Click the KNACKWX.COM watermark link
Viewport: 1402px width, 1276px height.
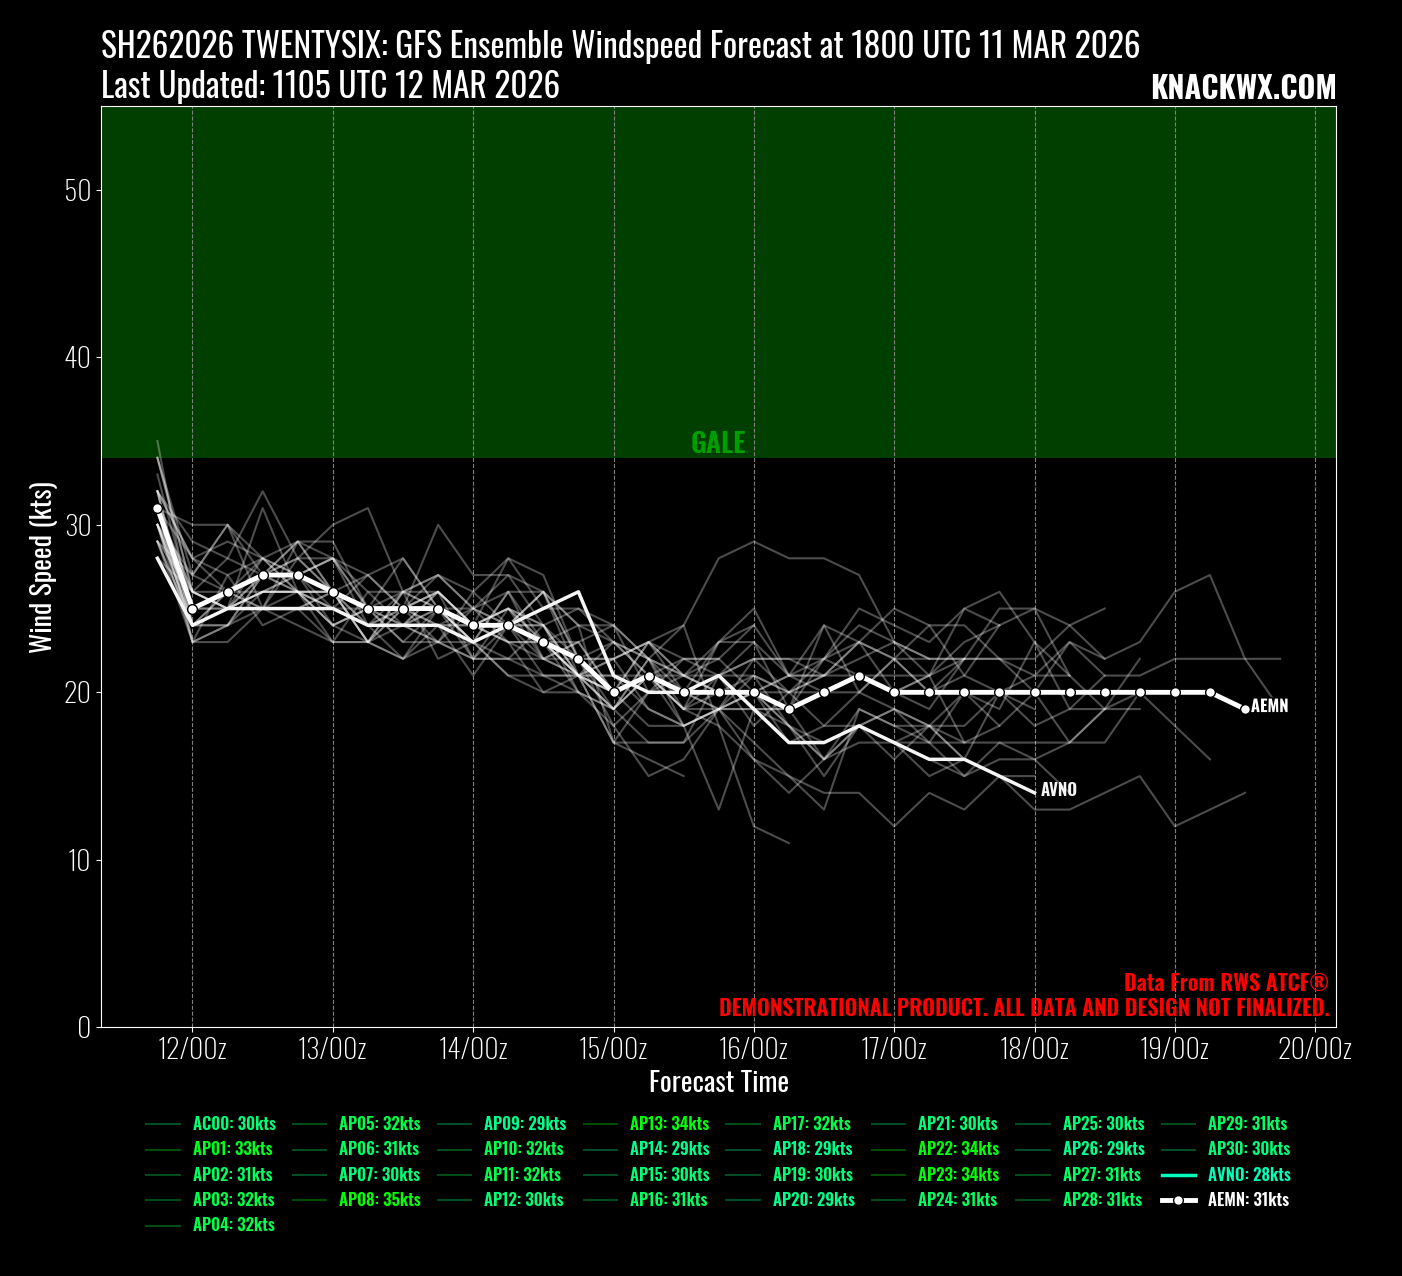point(1243,88)
